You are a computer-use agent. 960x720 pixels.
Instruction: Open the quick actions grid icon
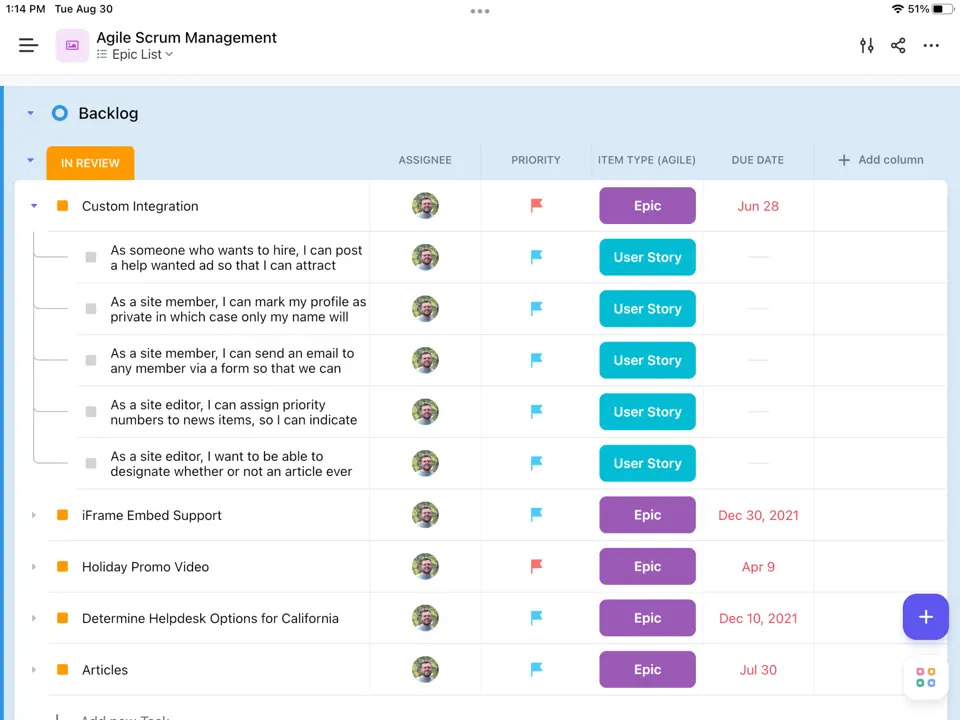925,677
